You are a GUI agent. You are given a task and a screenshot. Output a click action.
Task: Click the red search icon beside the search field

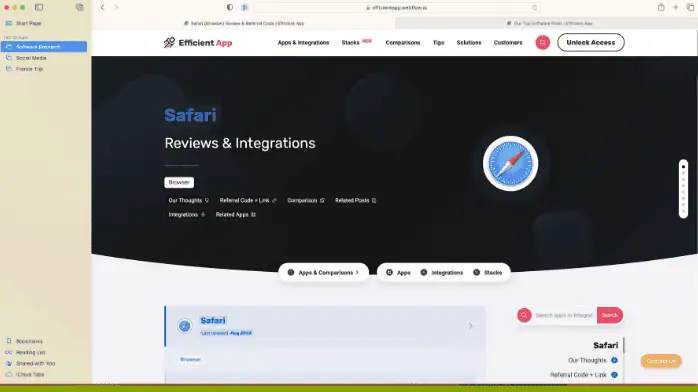click(524, 315)
